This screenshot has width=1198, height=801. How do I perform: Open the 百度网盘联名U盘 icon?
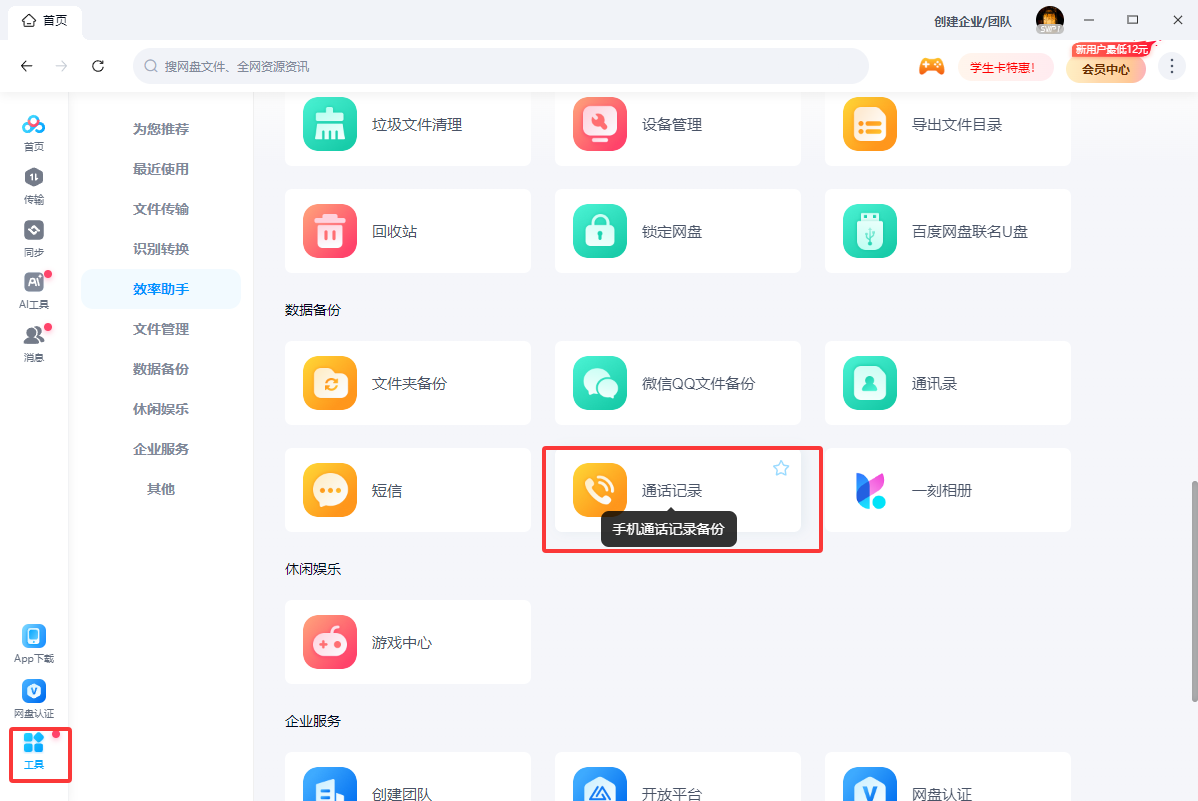tap(869, 231)
